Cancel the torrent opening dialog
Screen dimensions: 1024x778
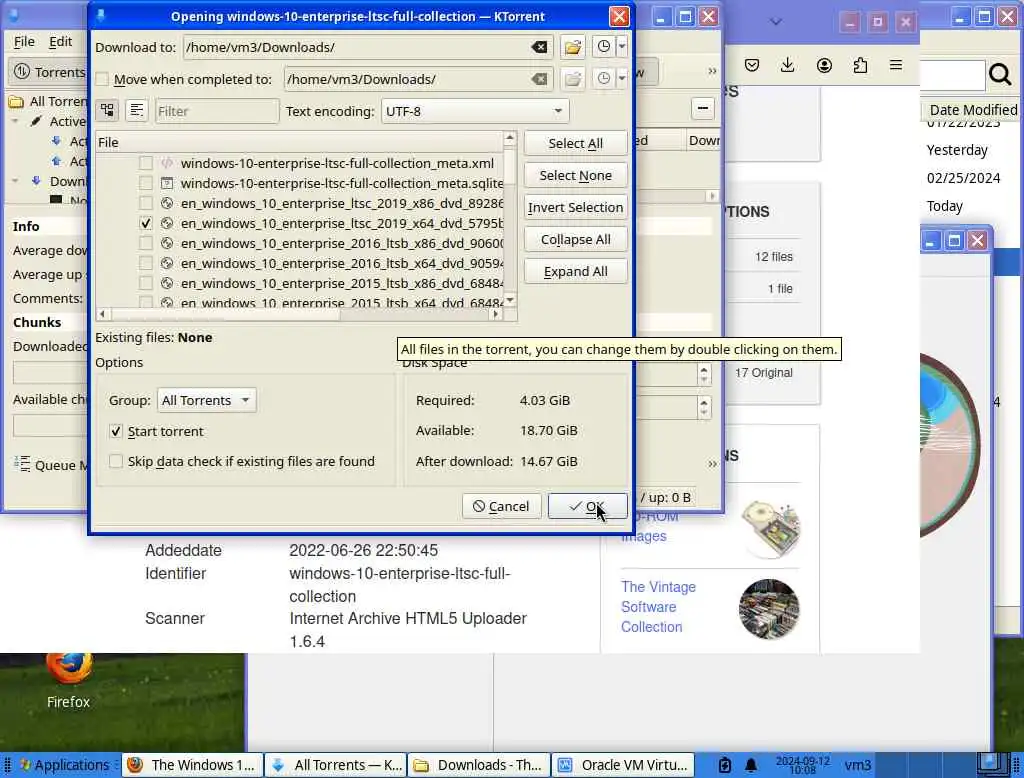tap(501, 506)
